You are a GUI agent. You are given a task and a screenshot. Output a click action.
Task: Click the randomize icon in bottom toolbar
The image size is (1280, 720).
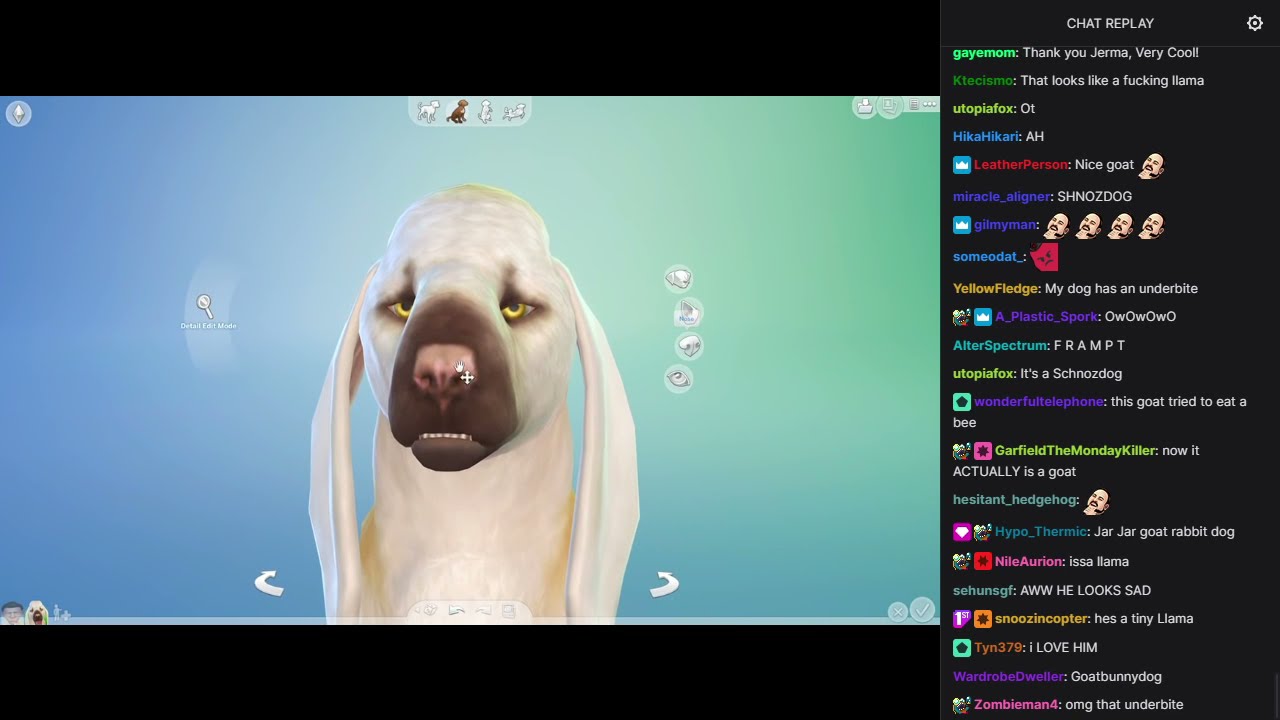tap(430, 610)
